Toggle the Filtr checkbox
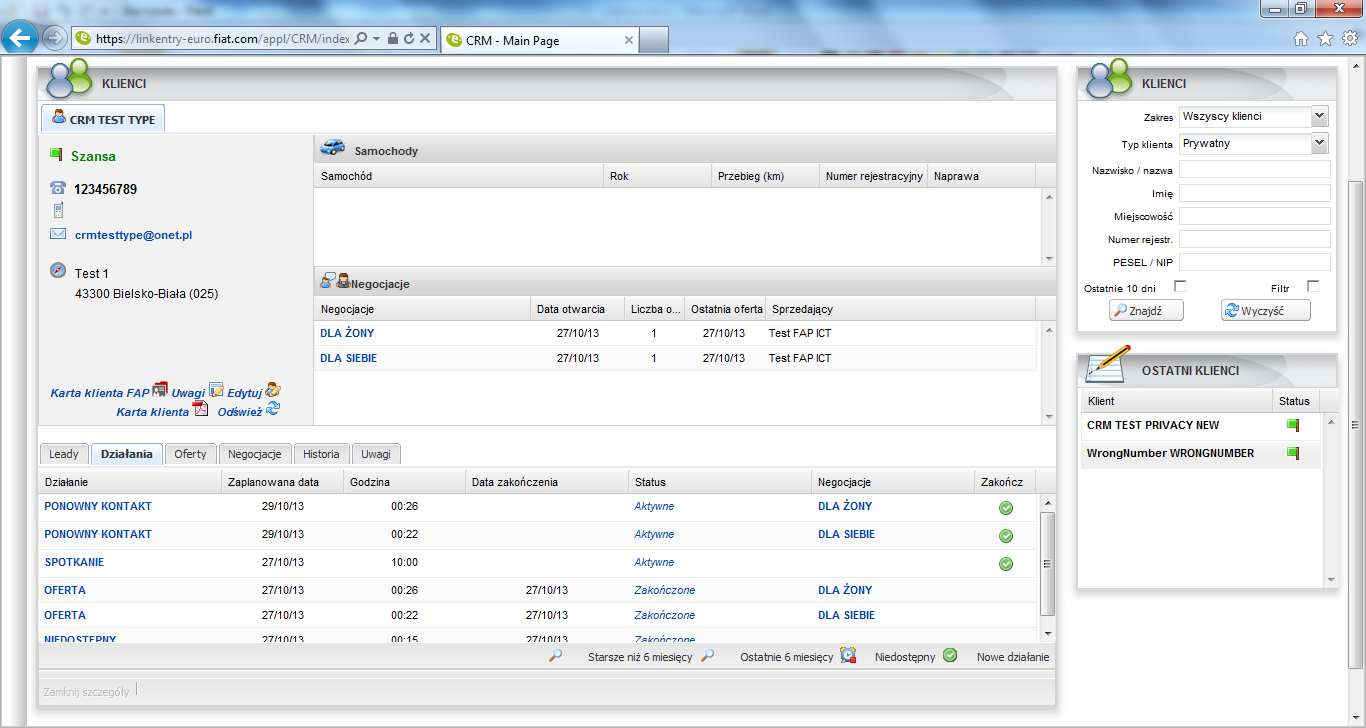This screenshot has height=728, width=1366. pyautogui.click(x=1313, y=287)
